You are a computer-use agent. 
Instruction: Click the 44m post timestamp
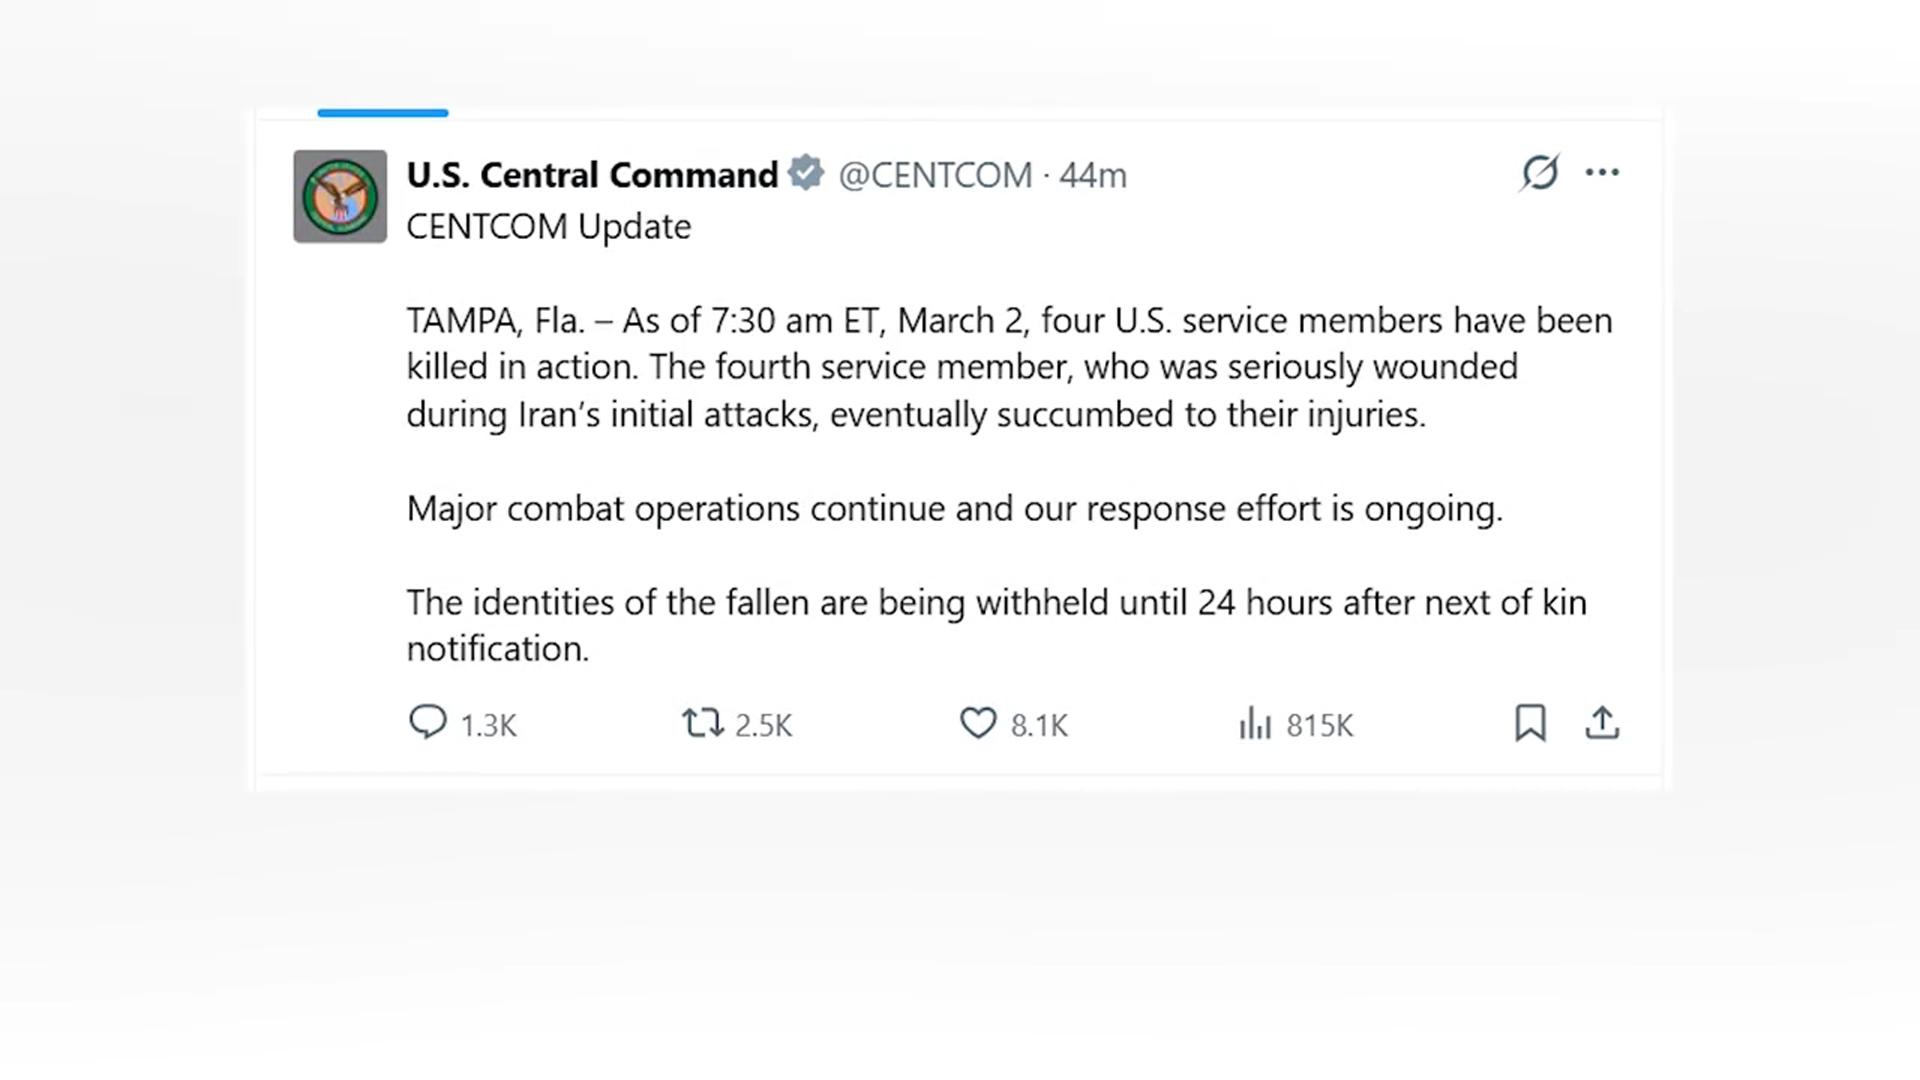[1093, 175]
